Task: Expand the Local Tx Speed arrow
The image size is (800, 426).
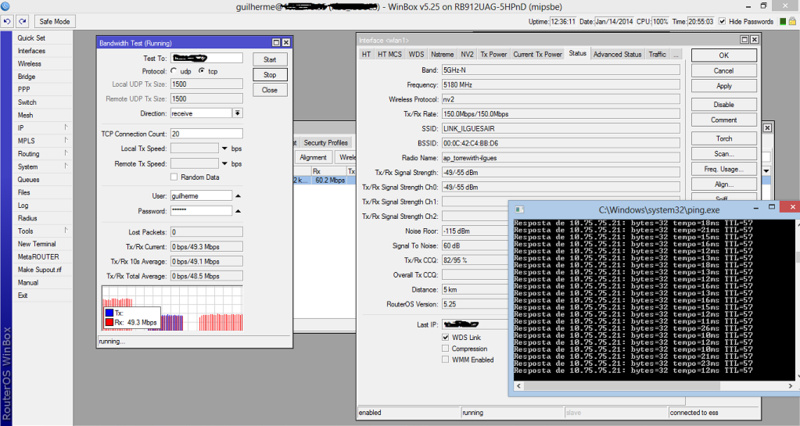Action: tap(223, 148)
